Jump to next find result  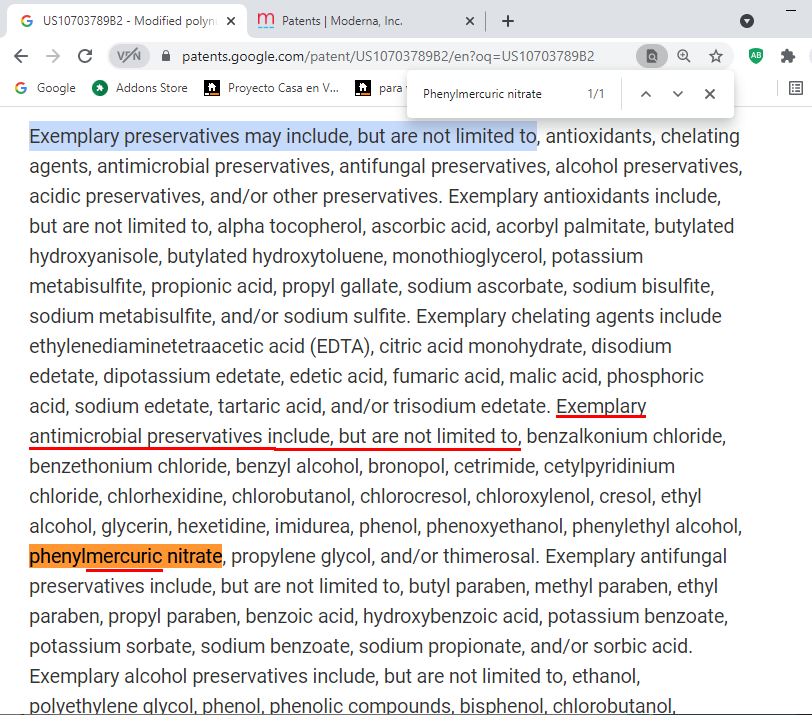[x=678, y=94]
